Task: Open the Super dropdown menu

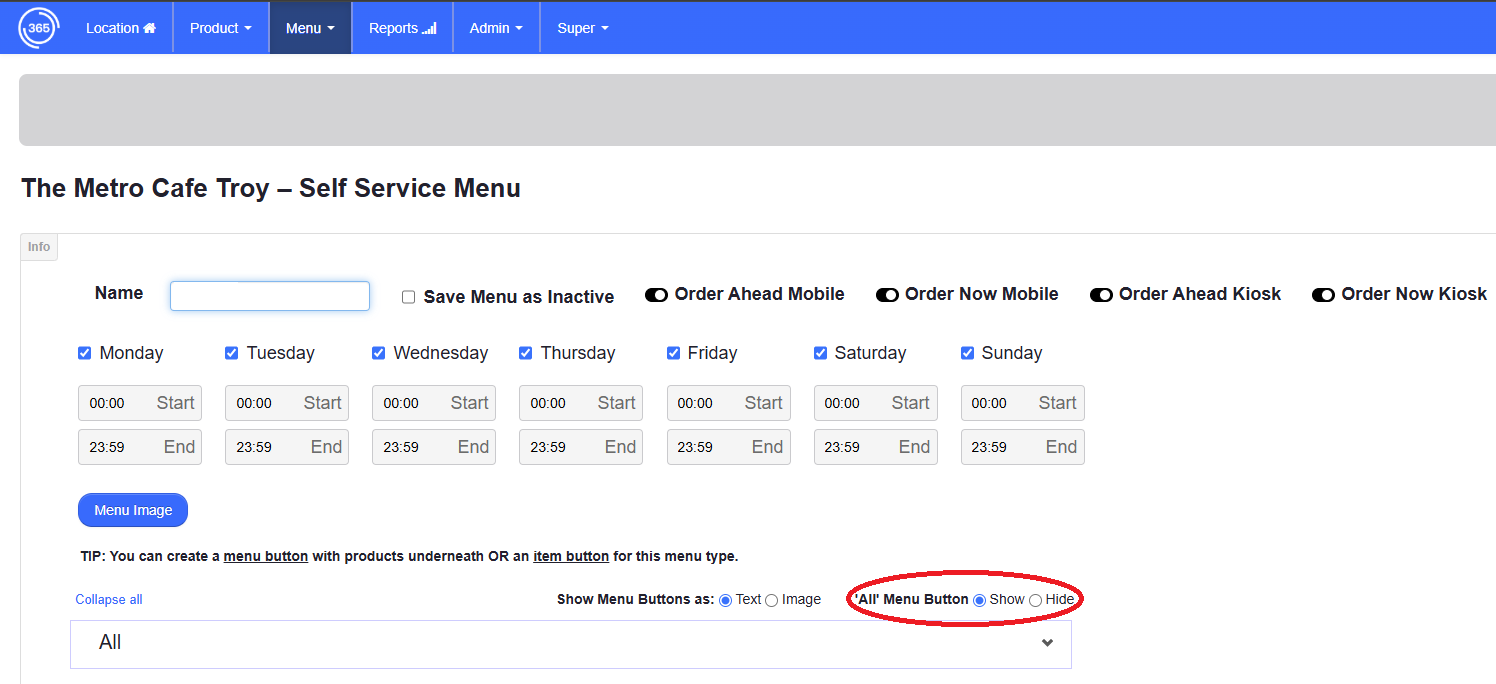Action: pyautogui.click(x=583, y=28)
